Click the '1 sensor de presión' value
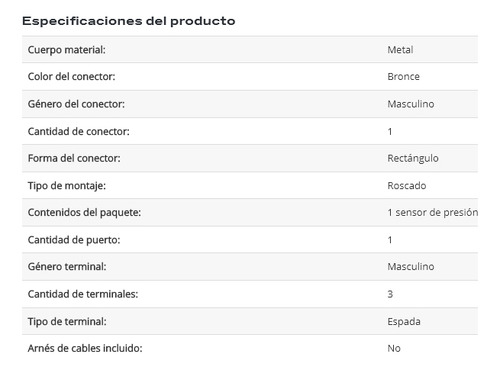The image size is (500, 369). point(433,212)
